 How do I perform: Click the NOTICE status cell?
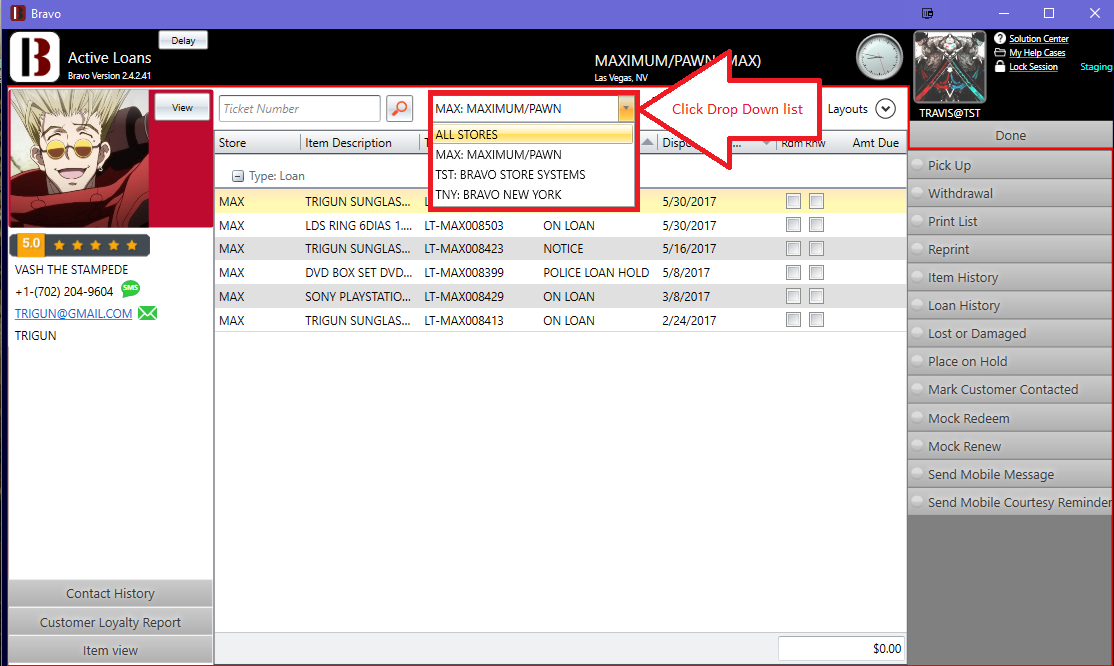click(563, 249)
